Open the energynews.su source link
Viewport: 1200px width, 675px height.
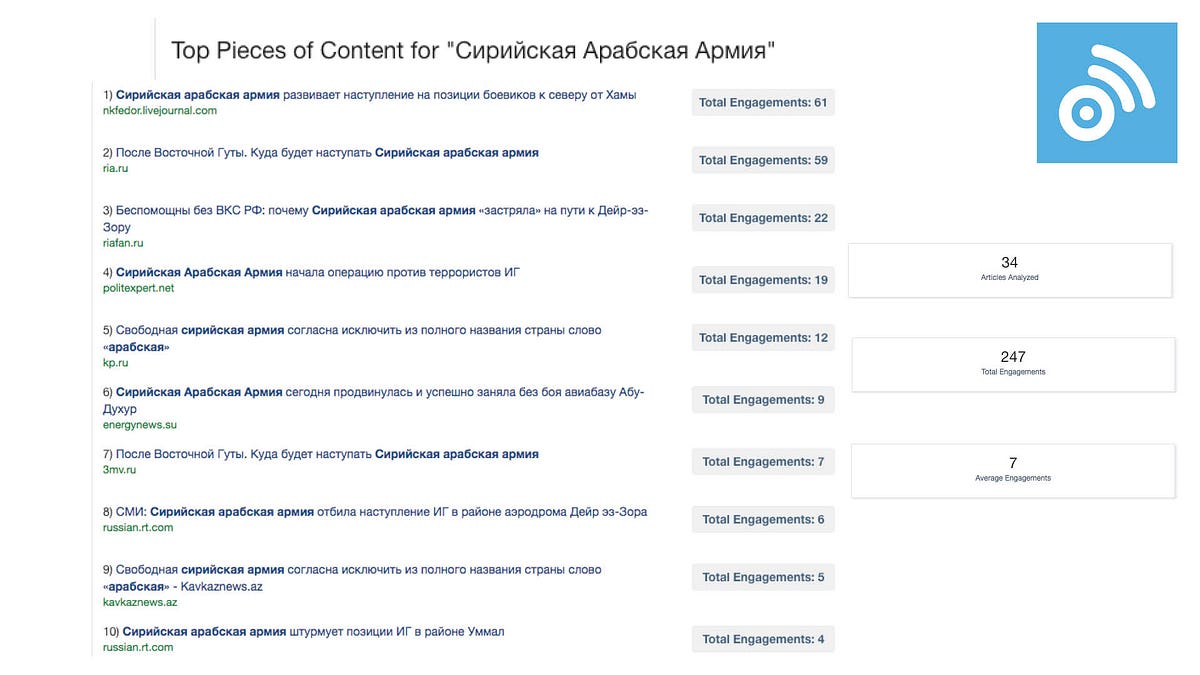[140, 425]
